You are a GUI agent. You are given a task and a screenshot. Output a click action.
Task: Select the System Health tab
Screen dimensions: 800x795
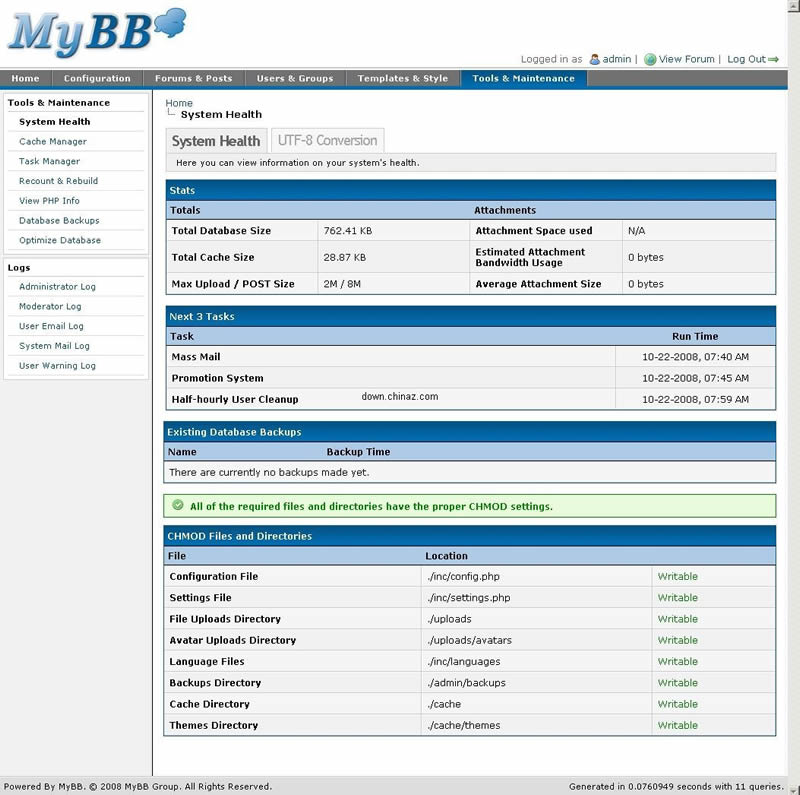pyautogui.click(x=215, y=140)
